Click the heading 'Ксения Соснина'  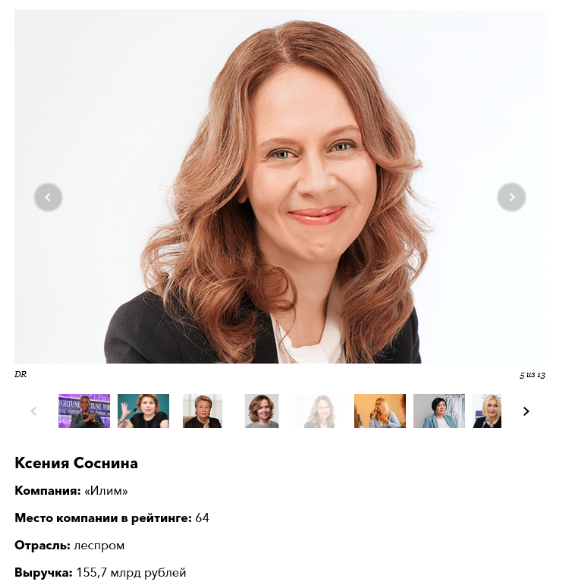click(76, 463)
